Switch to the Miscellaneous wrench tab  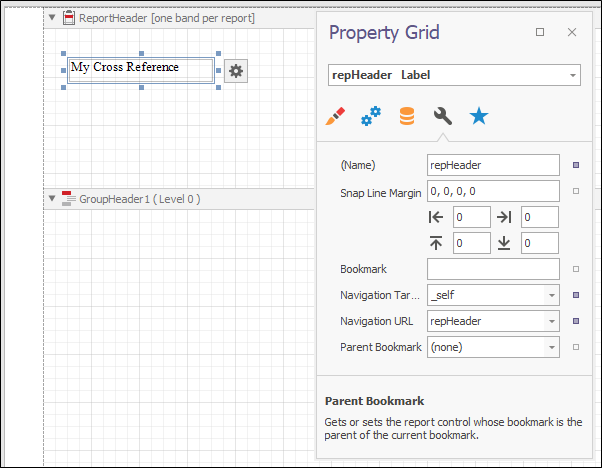coord(443,116)
